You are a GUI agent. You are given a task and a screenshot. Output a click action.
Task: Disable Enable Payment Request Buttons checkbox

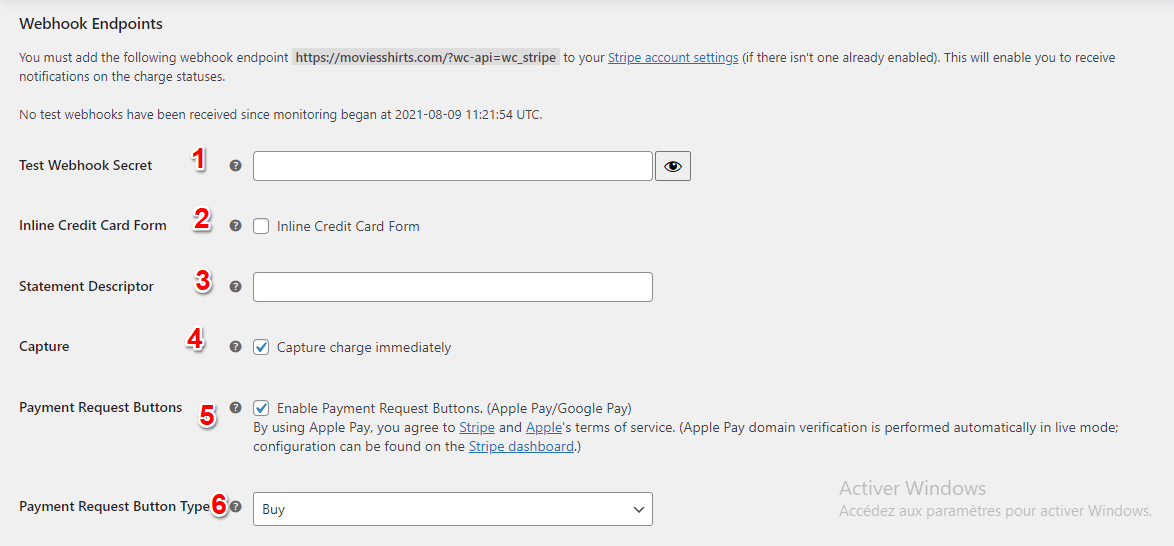261,408
